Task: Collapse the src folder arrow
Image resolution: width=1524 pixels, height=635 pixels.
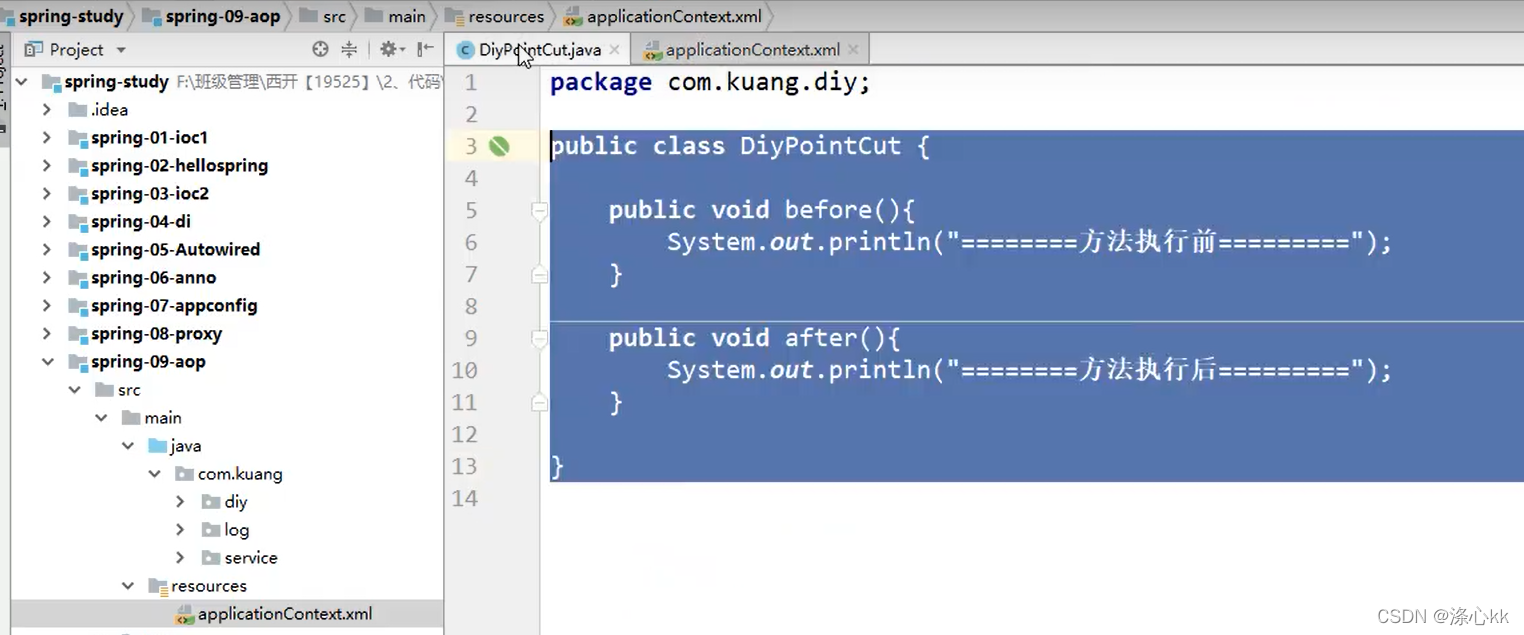Action: click(x=74, y=390)
